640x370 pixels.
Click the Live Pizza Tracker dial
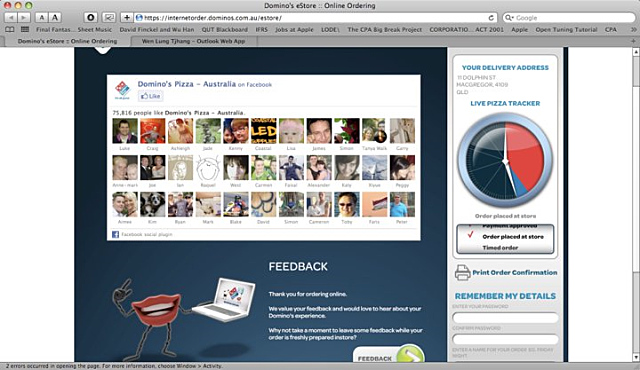tap(505, 160)
